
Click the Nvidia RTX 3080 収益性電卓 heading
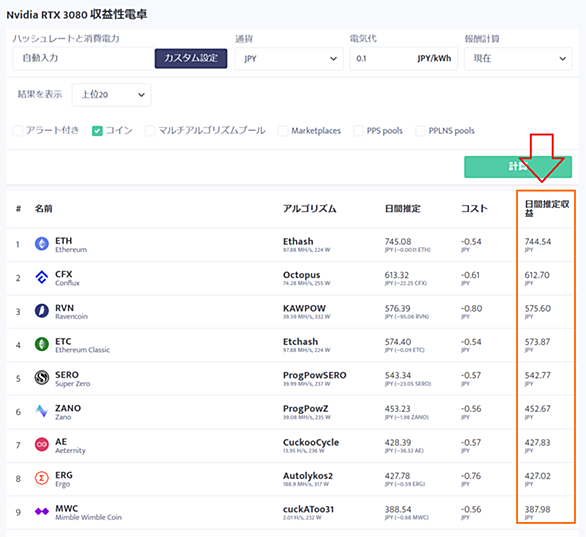pyautogui.click(x=77, y=15)
